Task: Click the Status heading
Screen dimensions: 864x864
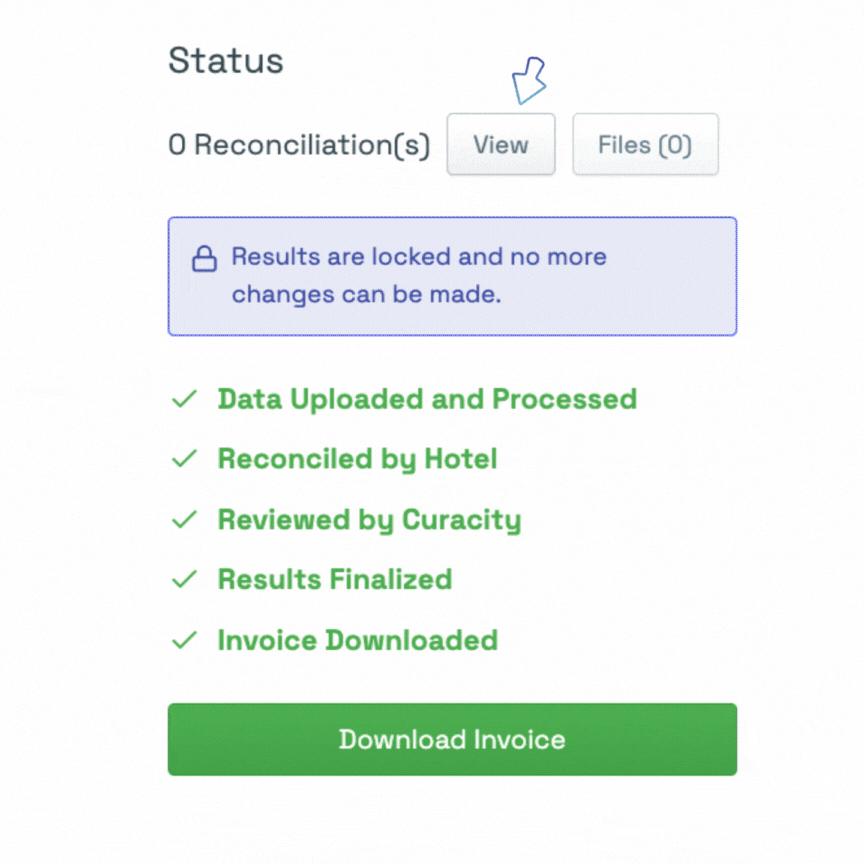Action: coord(226,60)
